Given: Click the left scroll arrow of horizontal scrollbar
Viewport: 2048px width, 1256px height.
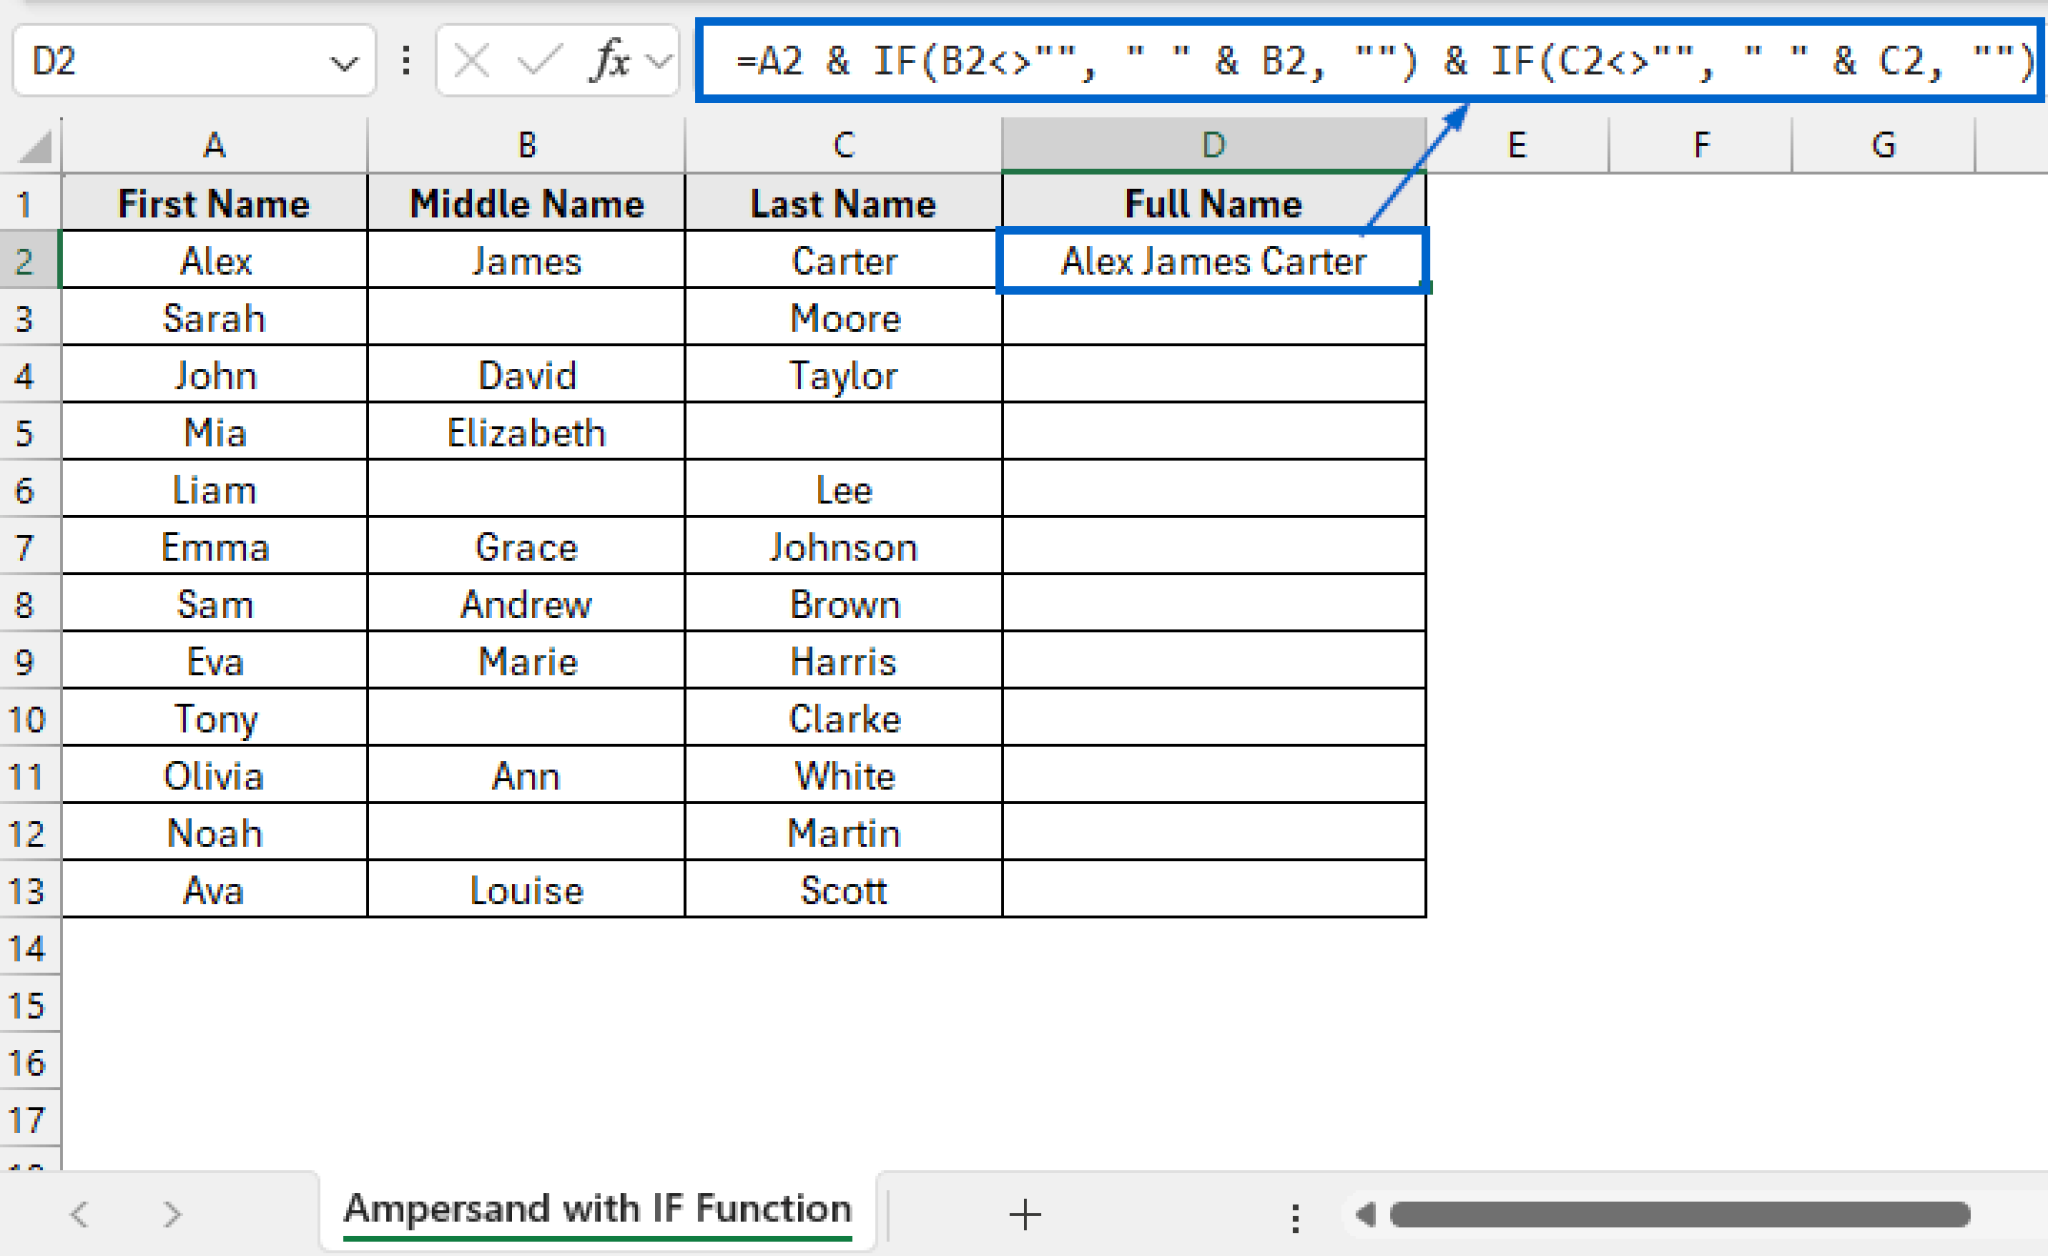Looking at the screenshot, I should pyautogui.click(x=1365, y=1214).
